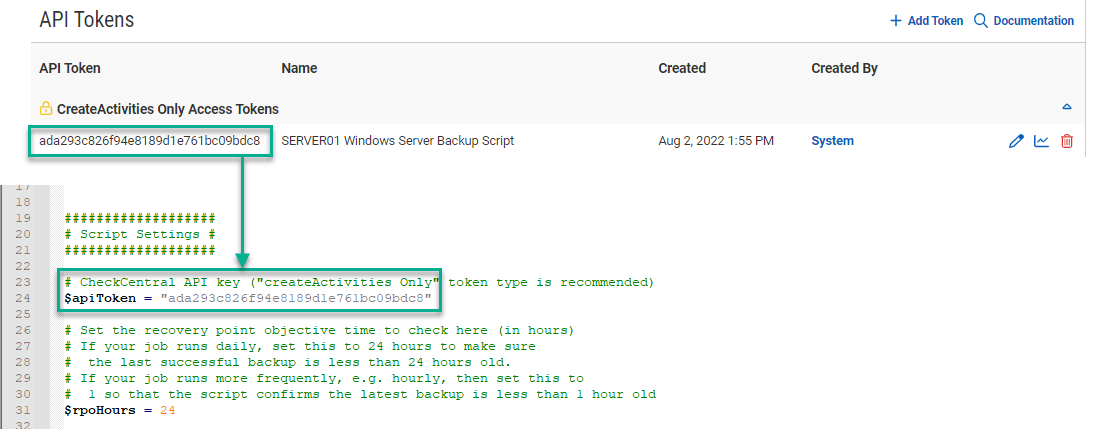Collapse the CreateActivities Only Access Tokens group
The height and width of the screenshot is (429, 1108).
click(x=1067, y=107)
